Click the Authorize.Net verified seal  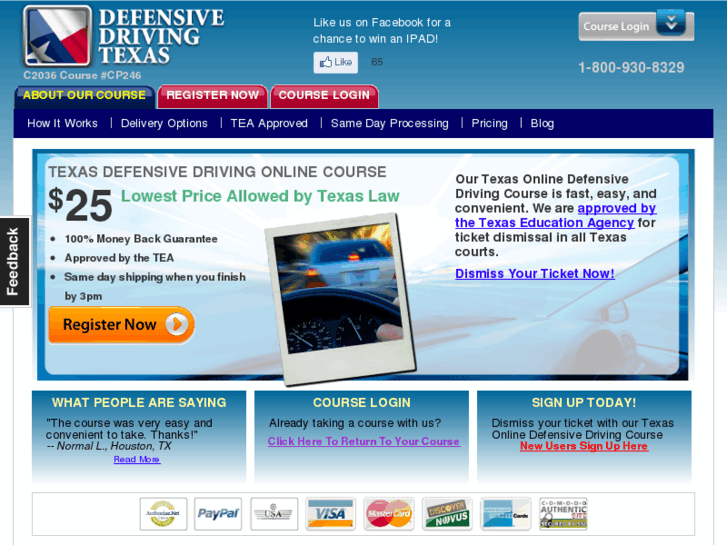[x=163, y=513]
